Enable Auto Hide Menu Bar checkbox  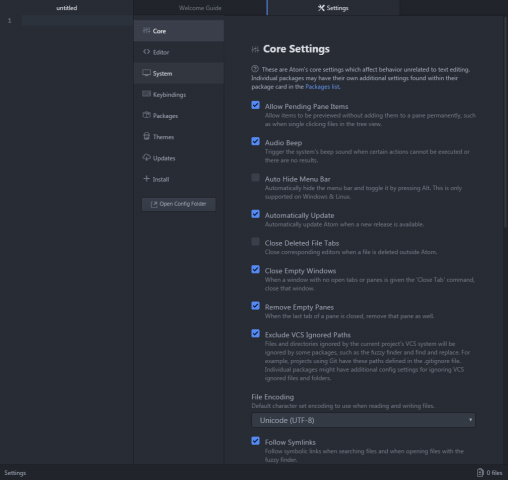coord(255,178)
